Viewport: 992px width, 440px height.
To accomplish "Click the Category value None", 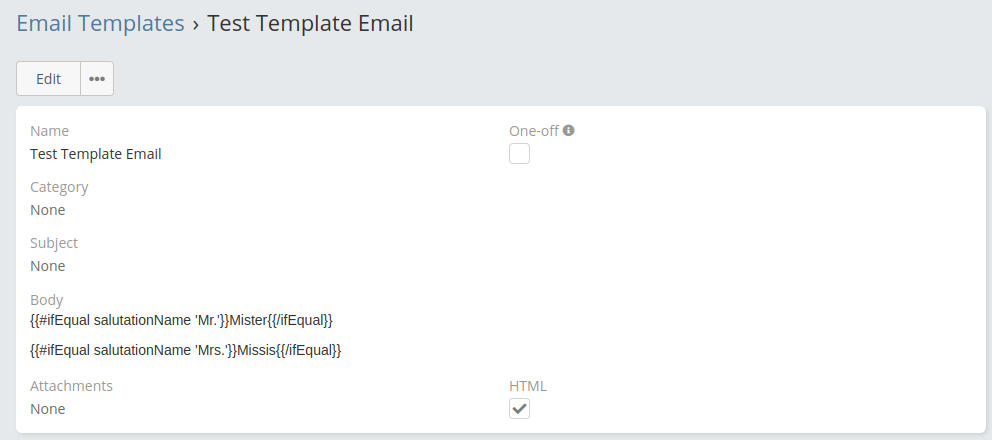I will (48, 210).
